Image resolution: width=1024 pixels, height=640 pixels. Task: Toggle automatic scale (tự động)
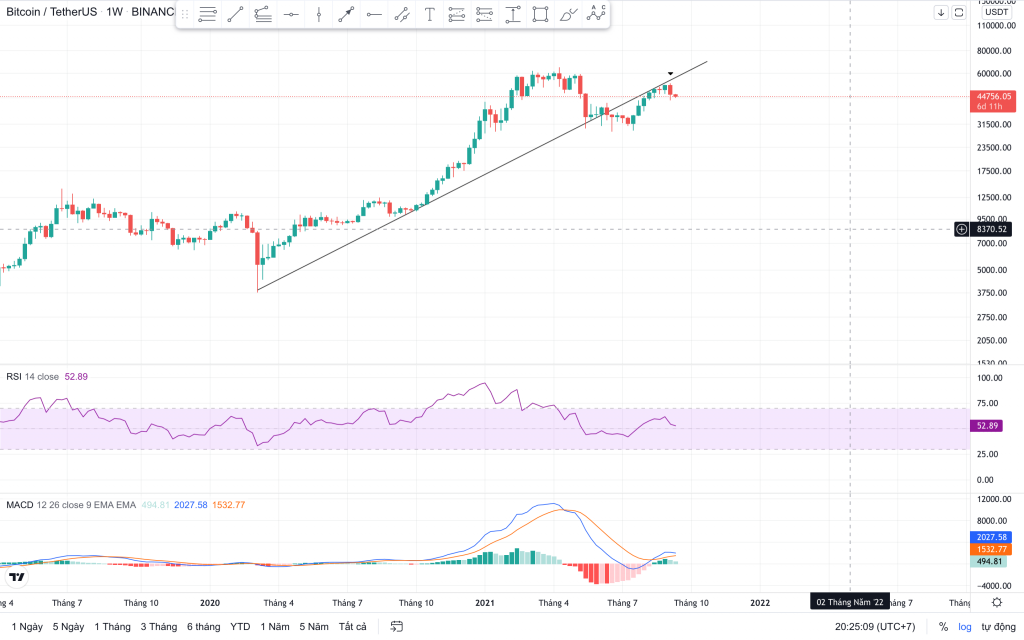[x=997, y=627]
